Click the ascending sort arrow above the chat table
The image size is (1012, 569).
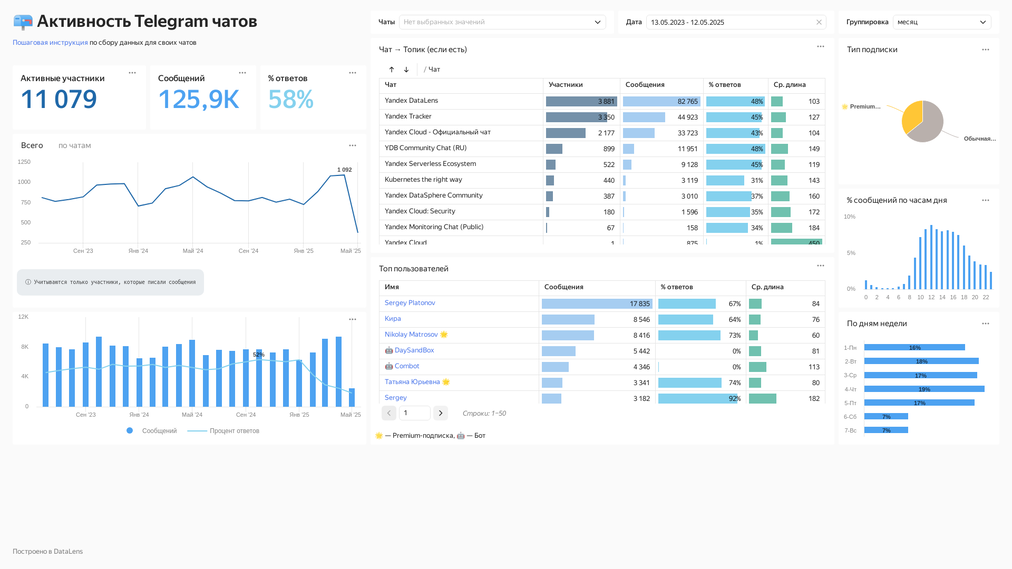coord(391,70)
